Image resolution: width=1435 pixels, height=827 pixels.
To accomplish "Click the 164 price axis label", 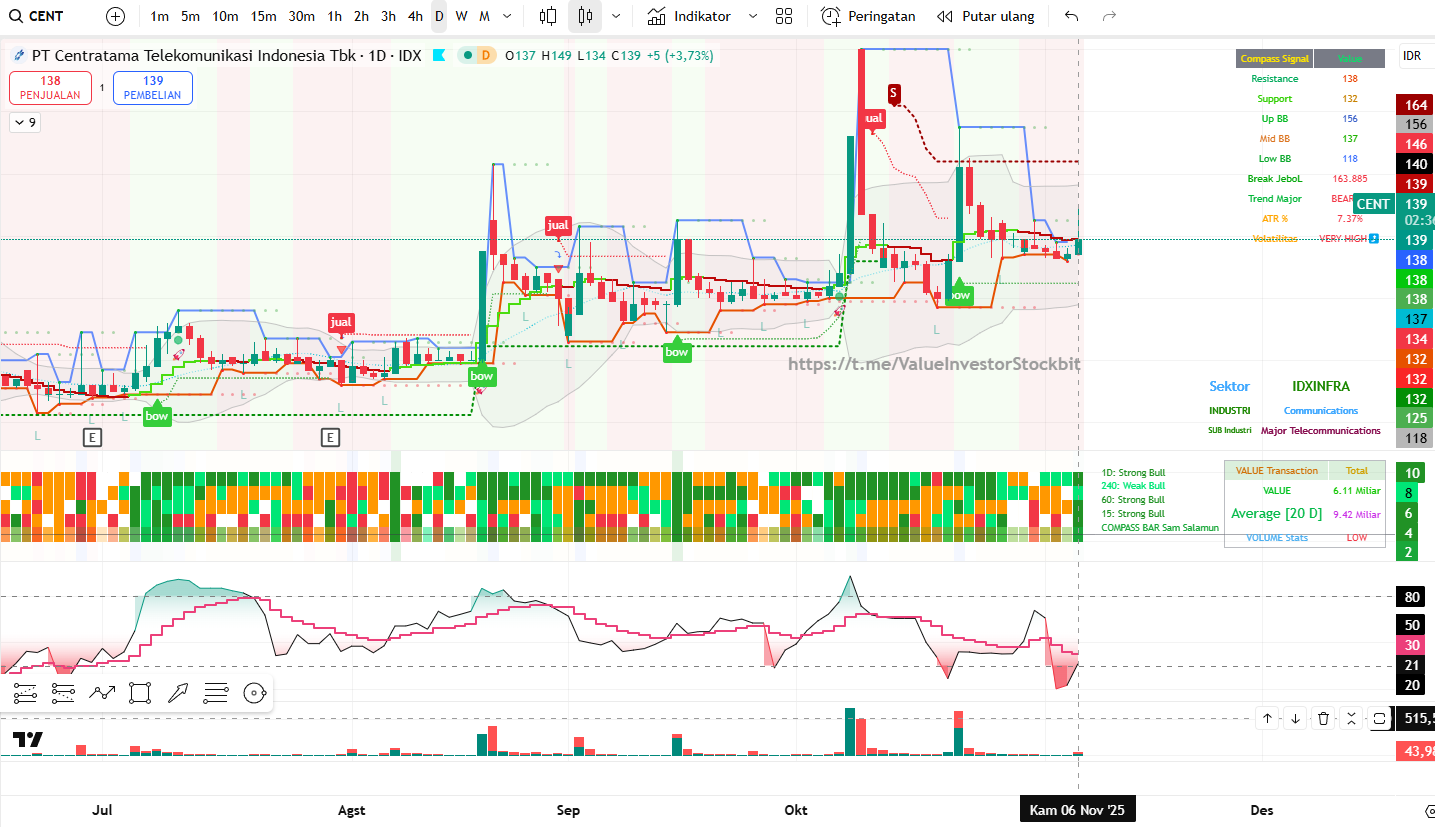I will click(x=1416, y=105).
